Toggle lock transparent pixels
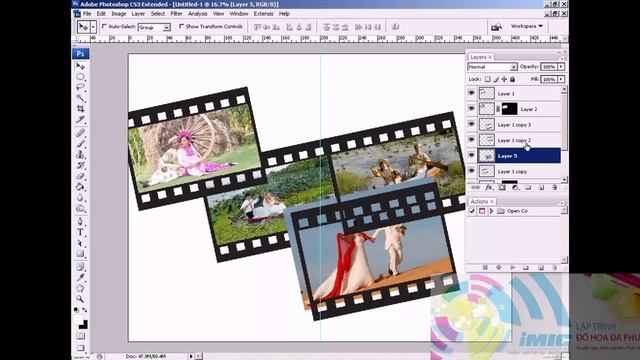This screenshot has width=640, height=360. 487,79
